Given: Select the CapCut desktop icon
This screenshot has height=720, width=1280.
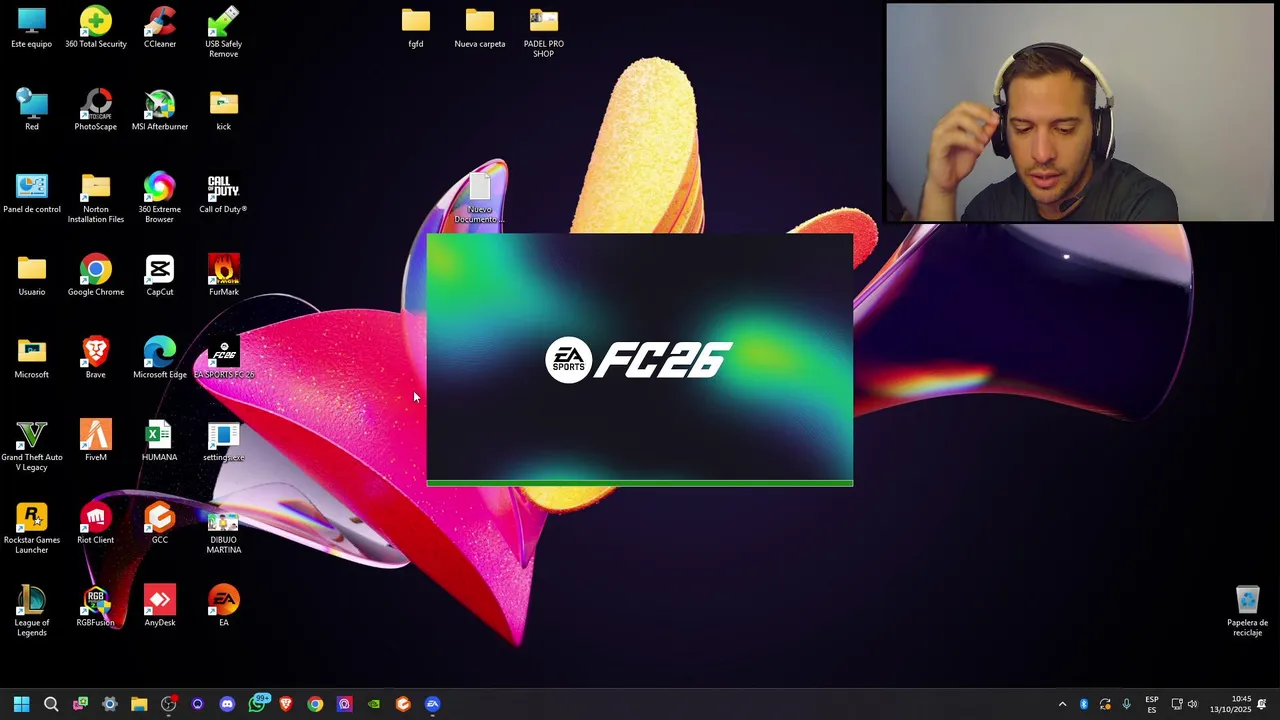Looking at the screenshot, I should pos(160,276).
